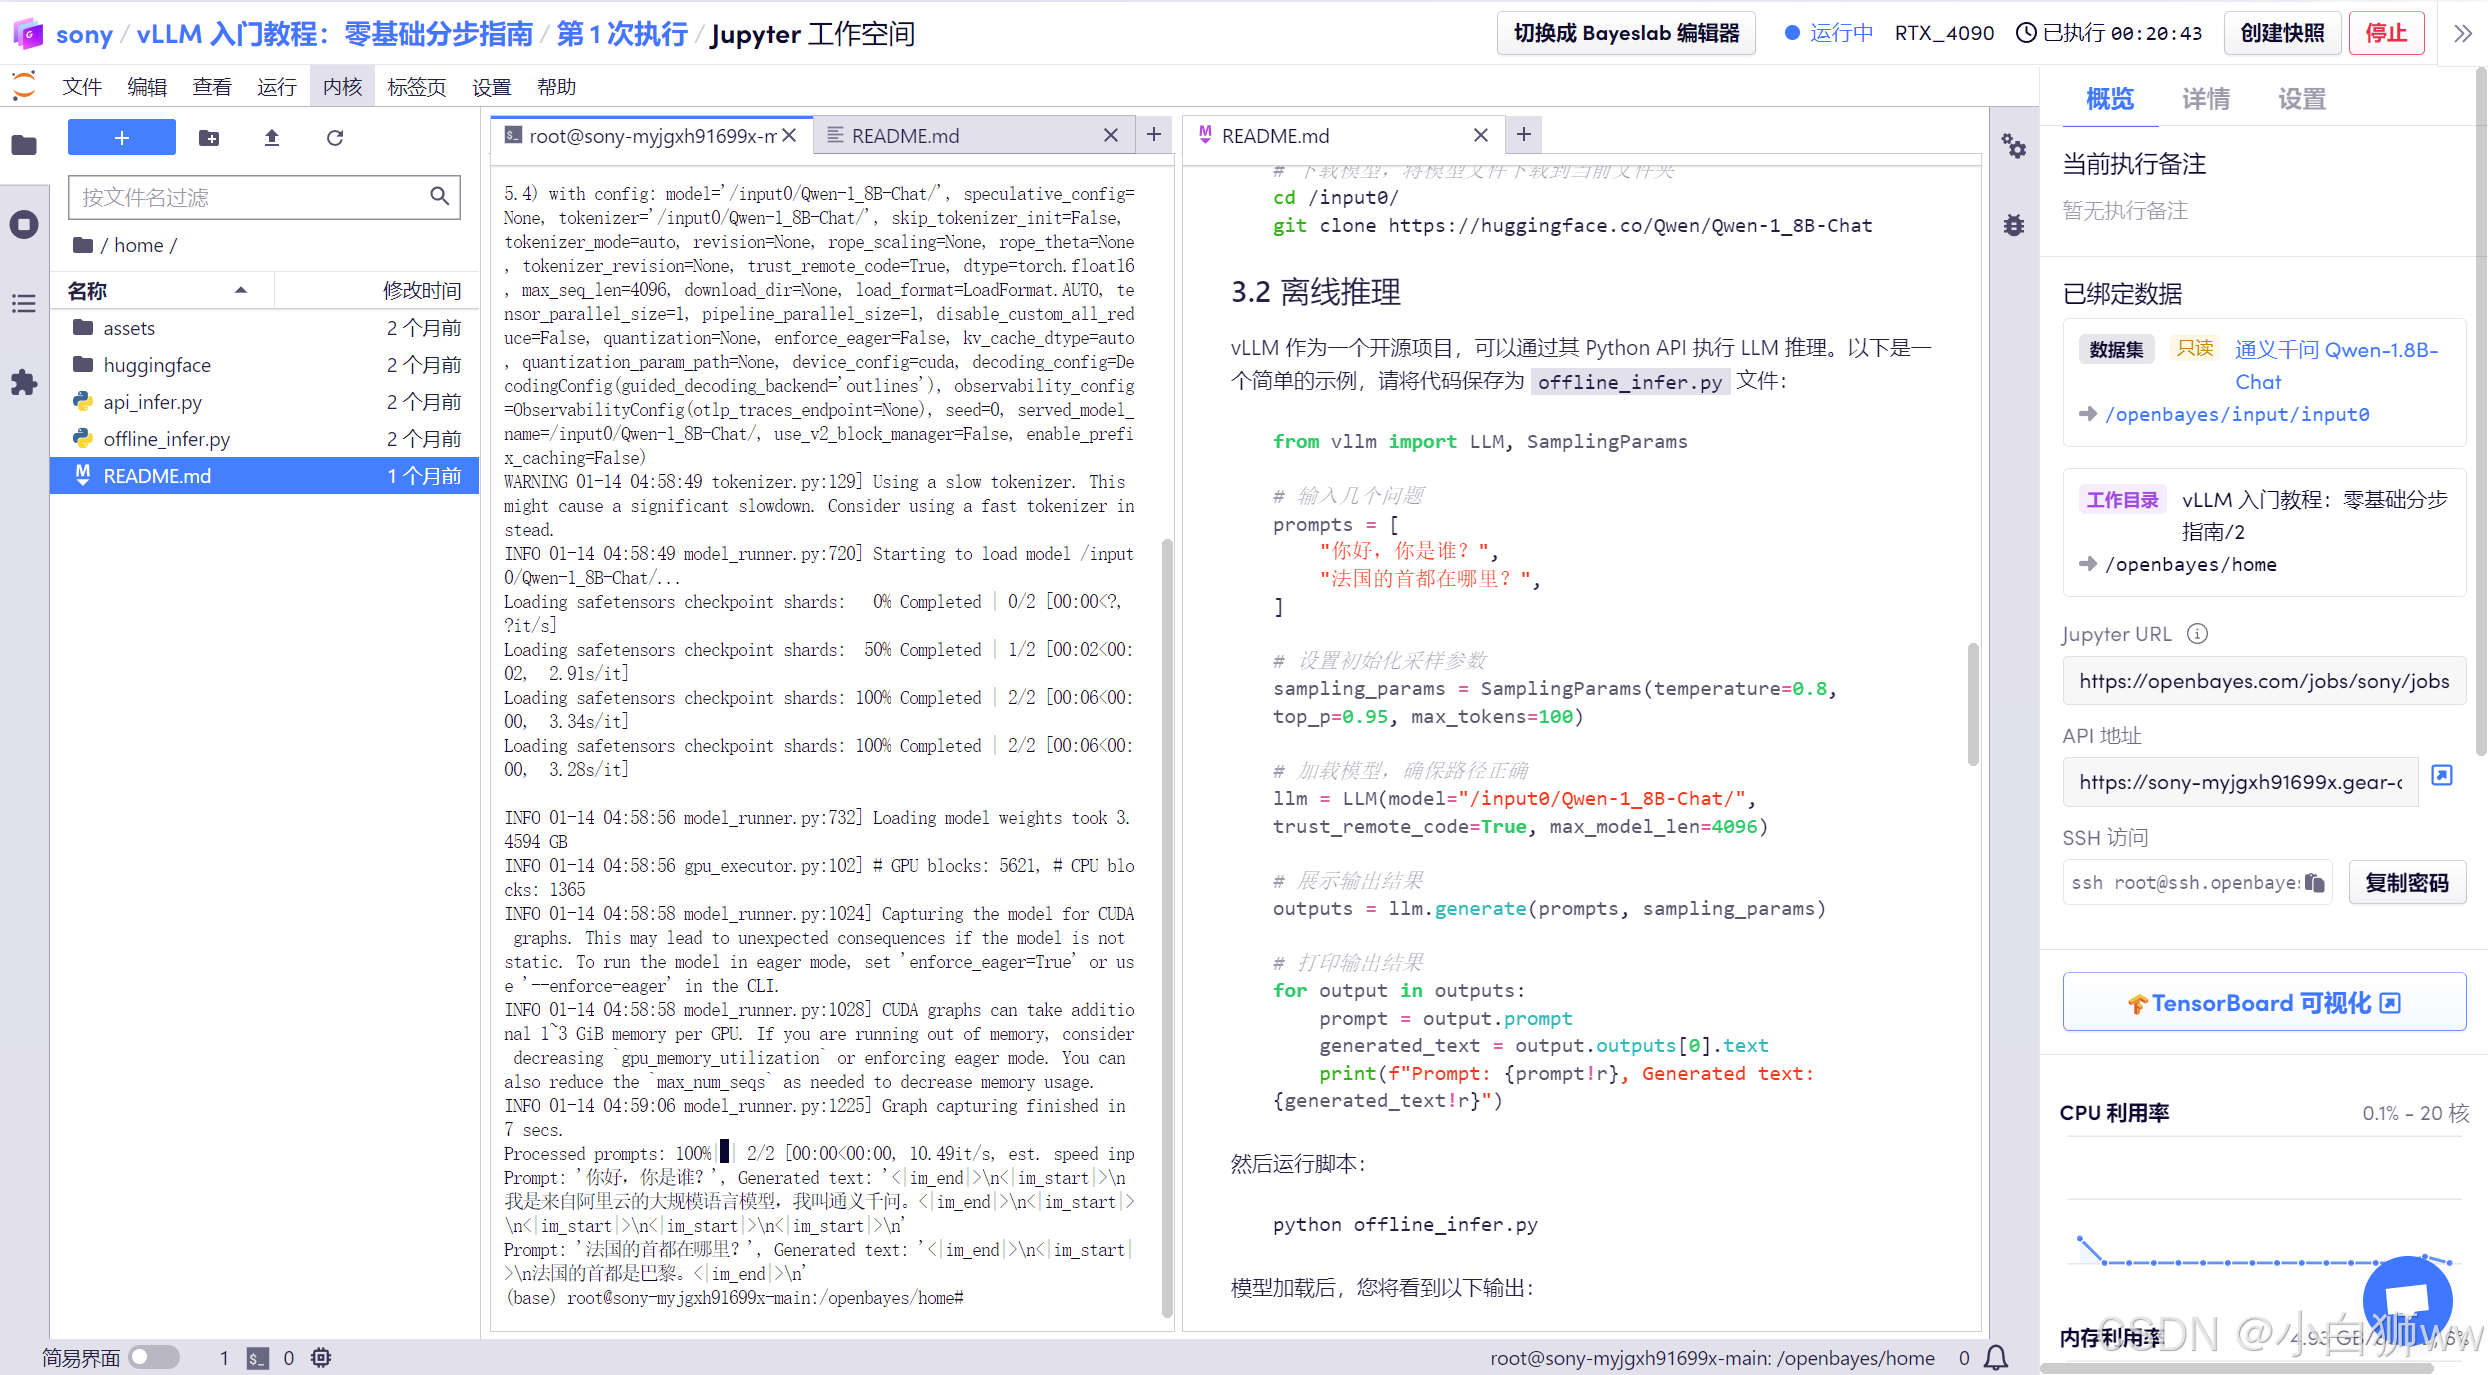Click the upload files icon
The height and width of the screenshot is (1375, 2488).
(271, 138)
